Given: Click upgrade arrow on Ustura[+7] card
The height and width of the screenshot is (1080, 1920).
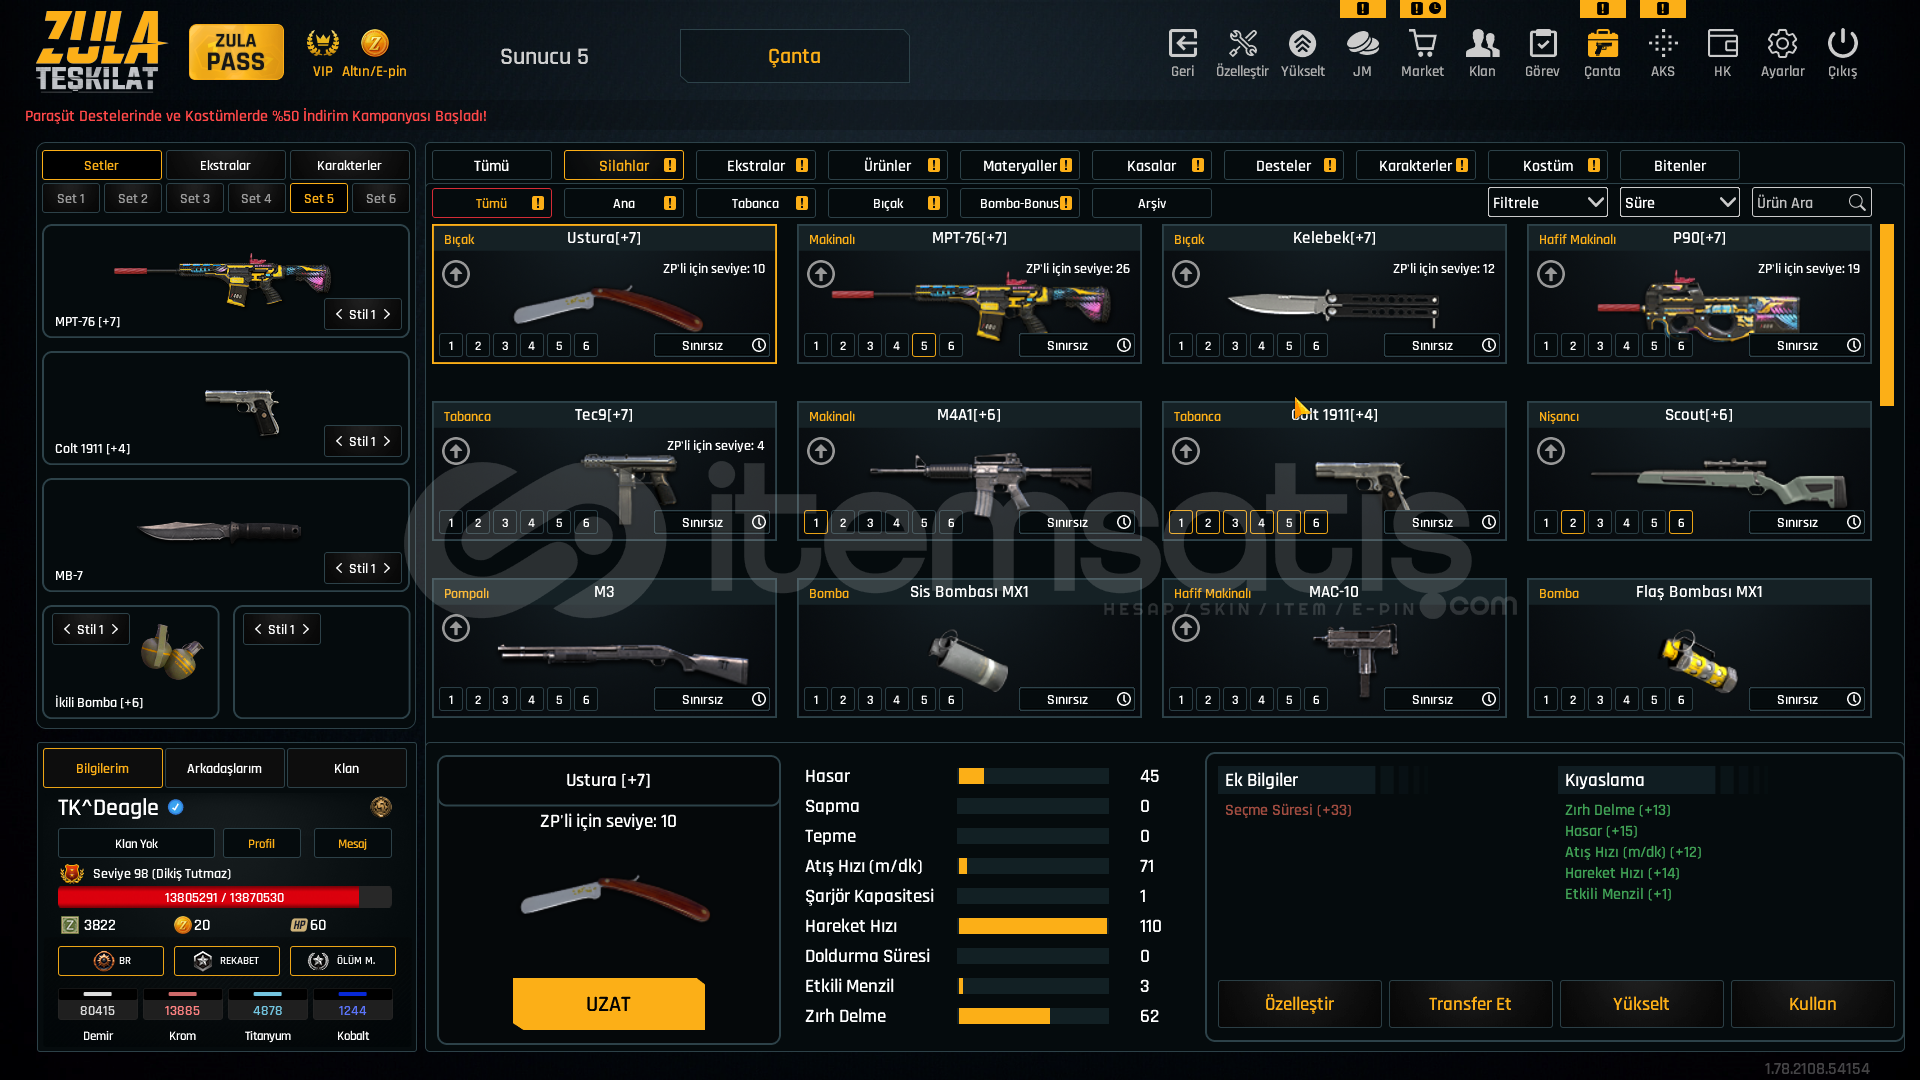Looking at the screenshot, I should [456, 274].
